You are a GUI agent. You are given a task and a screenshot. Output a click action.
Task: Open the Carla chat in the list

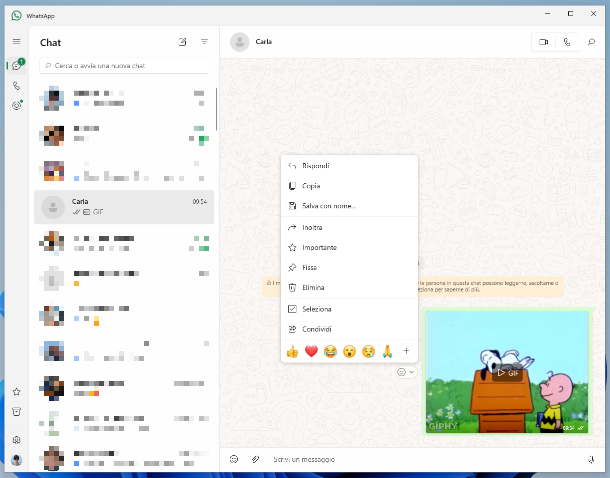coord(124,207)
